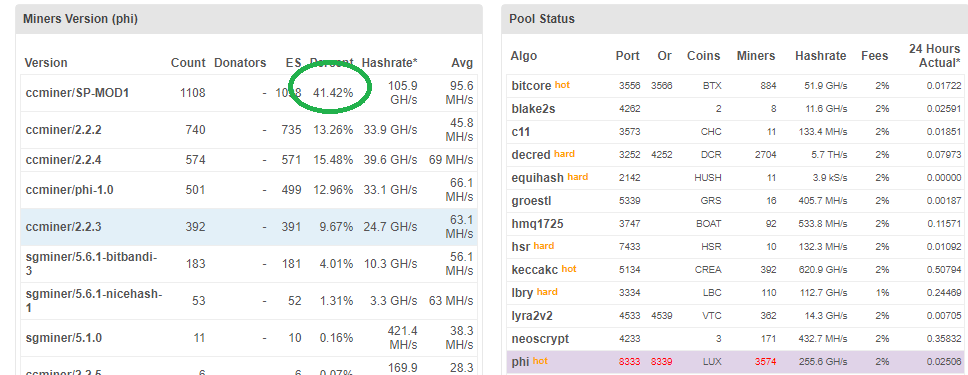Open the blake2s algo link
Image resolution: width=968 pixels, height=375 pixels.
click(533, 109)
